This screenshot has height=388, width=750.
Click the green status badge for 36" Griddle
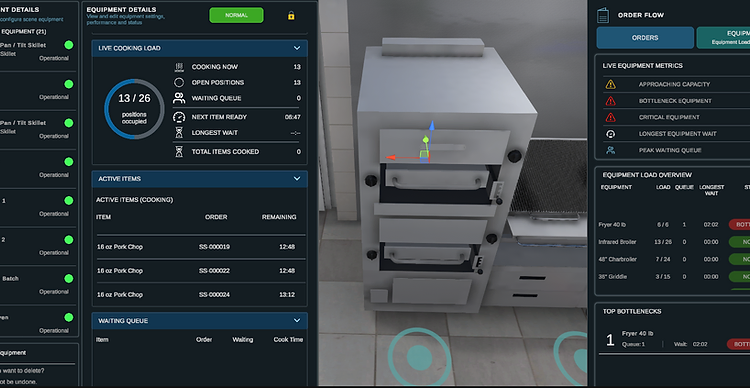pos(739,277)
